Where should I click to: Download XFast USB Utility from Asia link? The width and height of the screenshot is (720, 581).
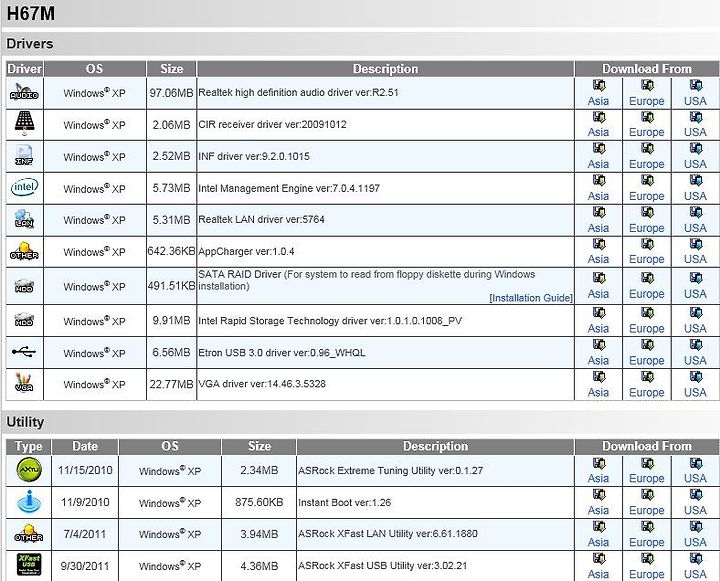click(x=598, y=574)
